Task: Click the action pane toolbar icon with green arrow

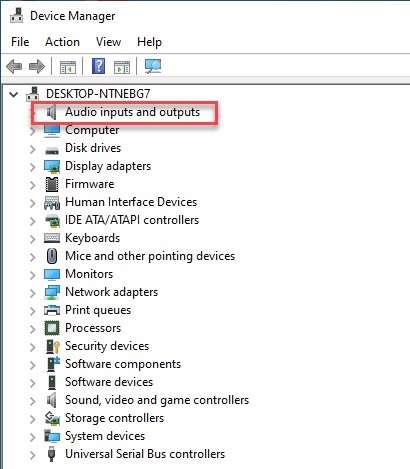Action: 122,67
